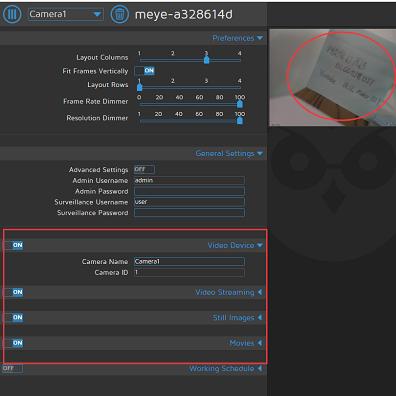396x396 pixels.
Task: Expand the Movies section
Action: pyautogui.click(x=246, y=343)
